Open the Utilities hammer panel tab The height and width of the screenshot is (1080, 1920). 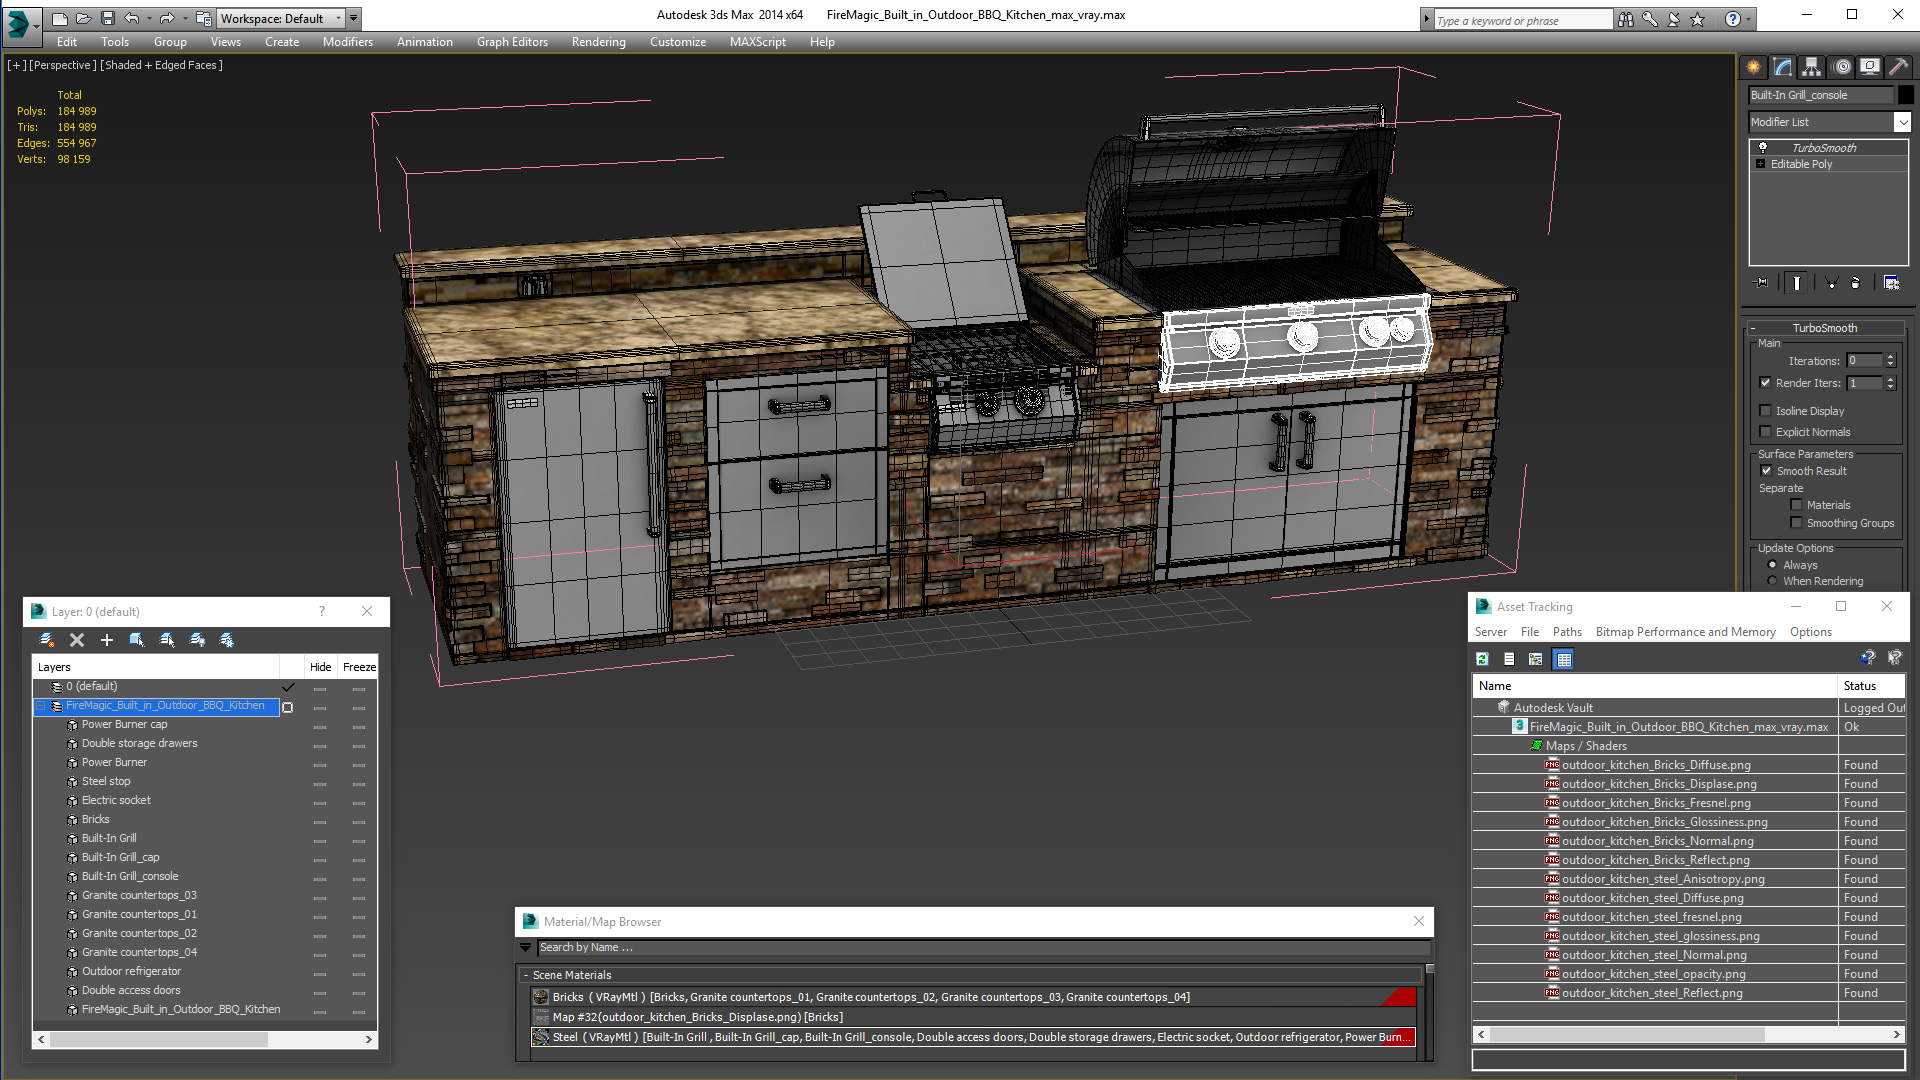coord(1898,67)
